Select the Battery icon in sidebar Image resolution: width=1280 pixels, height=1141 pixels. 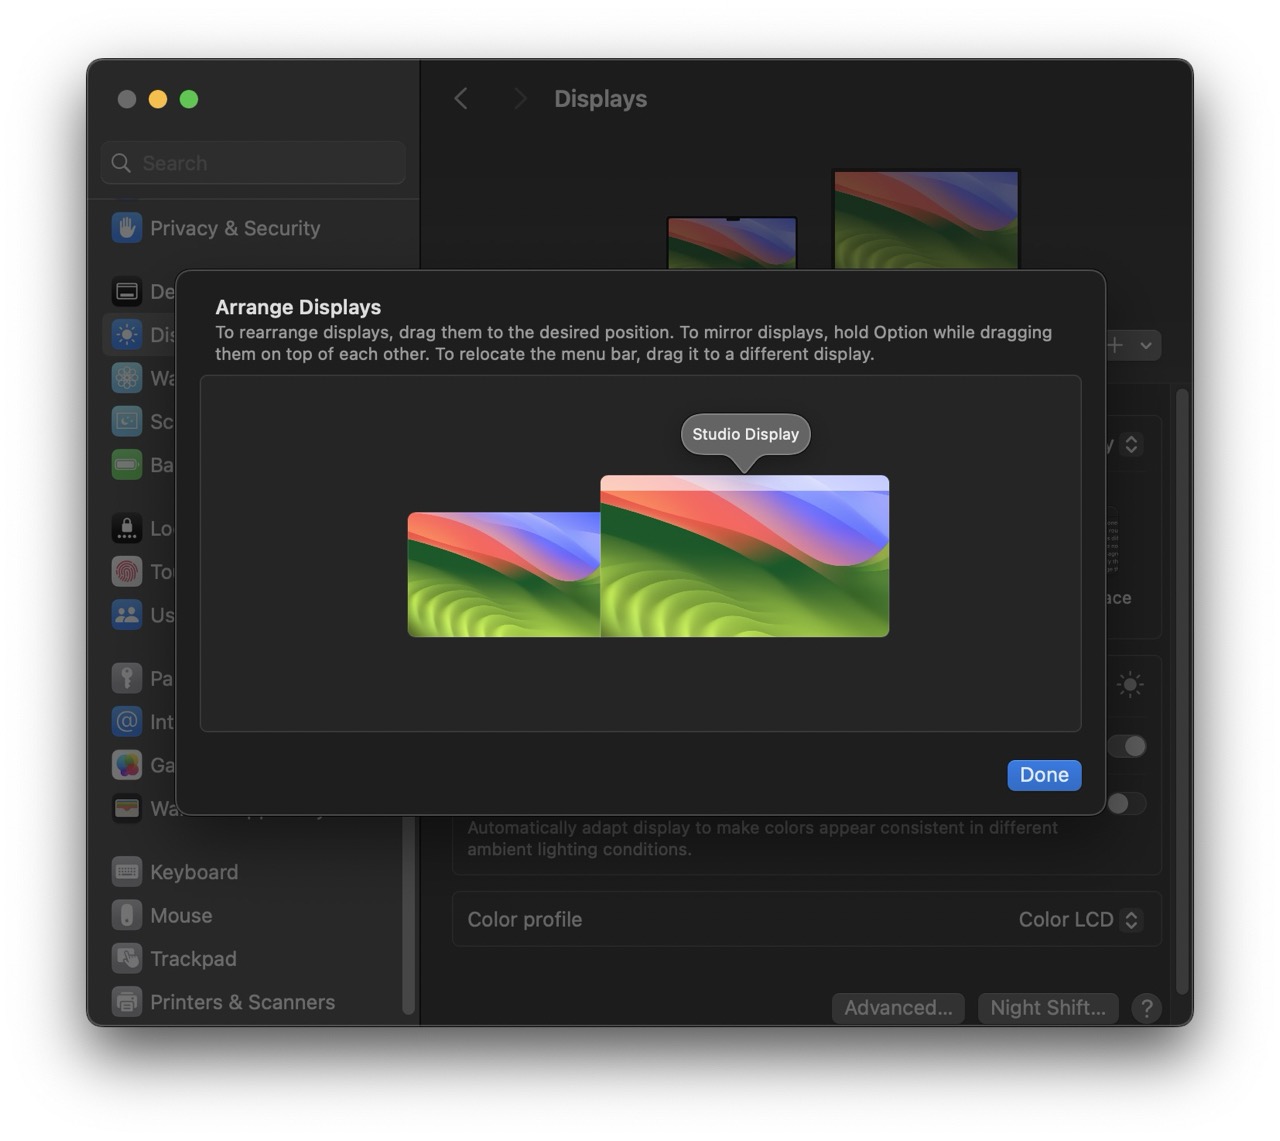[x=127, y=465]
